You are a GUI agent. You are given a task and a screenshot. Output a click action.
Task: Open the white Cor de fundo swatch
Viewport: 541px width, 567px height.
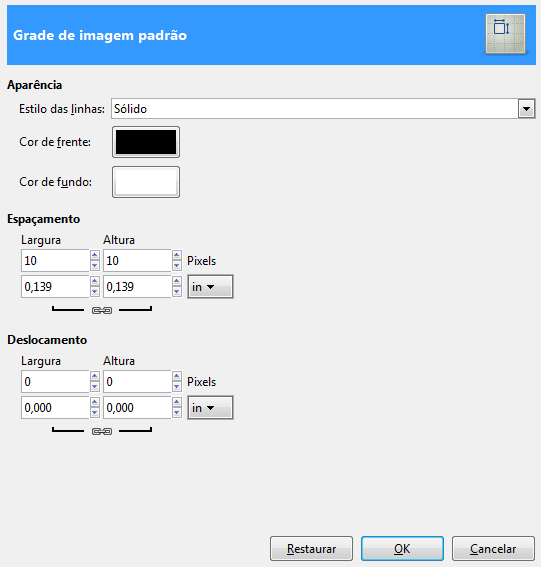[x=146, y=182]
